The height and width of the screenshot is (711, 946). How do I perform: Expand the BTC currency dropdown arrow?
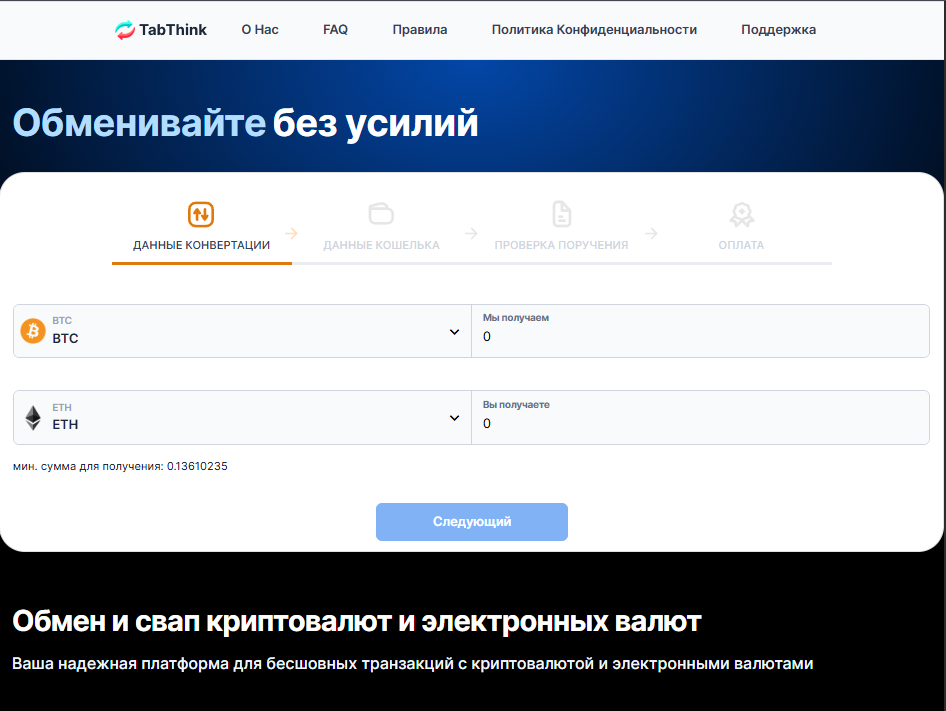(454, 332)
